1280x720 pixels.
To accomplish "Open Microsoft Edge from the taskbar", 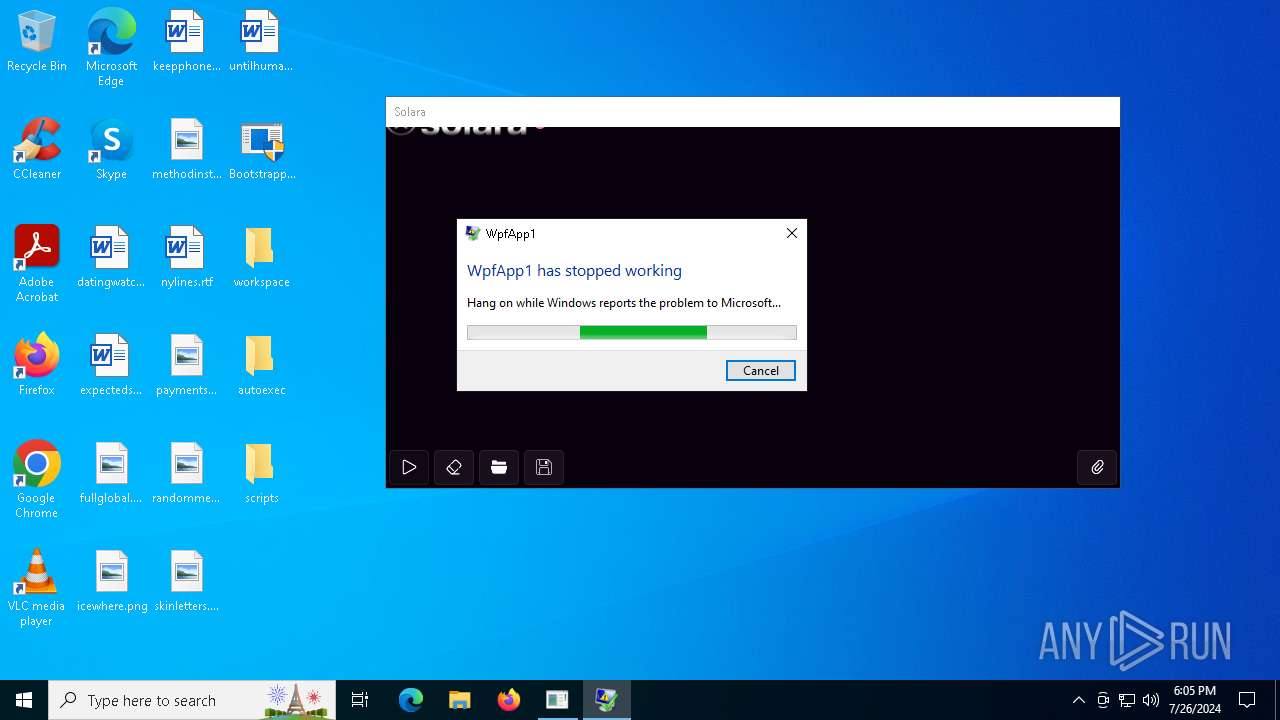I will click(x=411, y=700).
